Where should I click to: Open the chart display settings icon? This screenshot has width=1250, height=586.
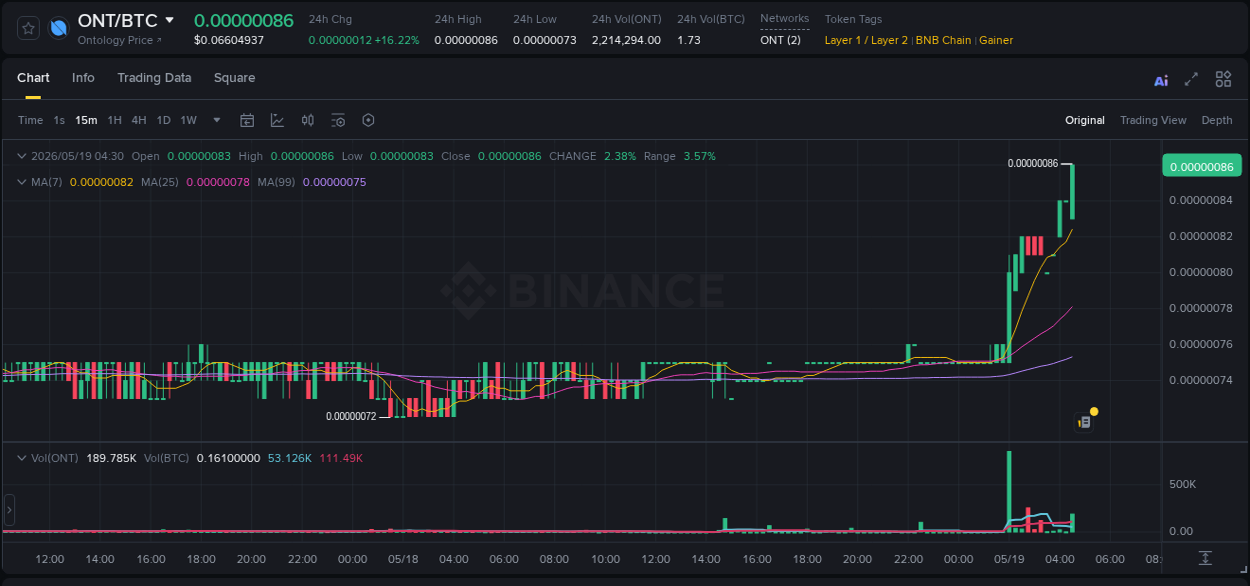tap(338, 120)
